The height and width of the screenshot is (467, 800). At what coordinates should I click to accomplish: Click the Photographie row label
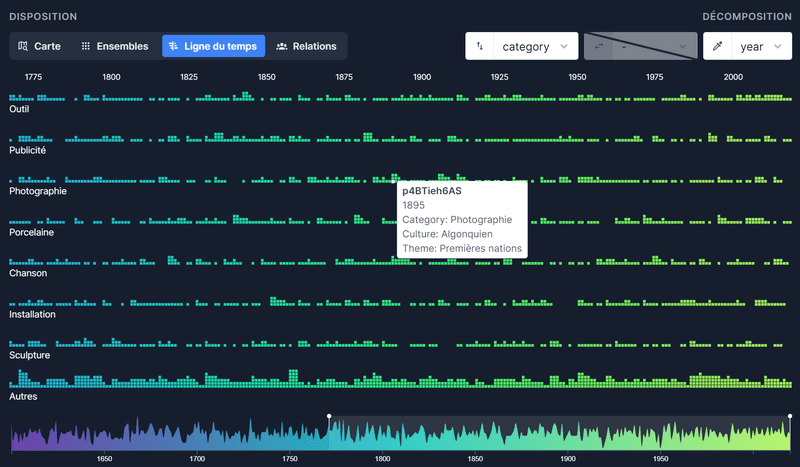[38, 191]
